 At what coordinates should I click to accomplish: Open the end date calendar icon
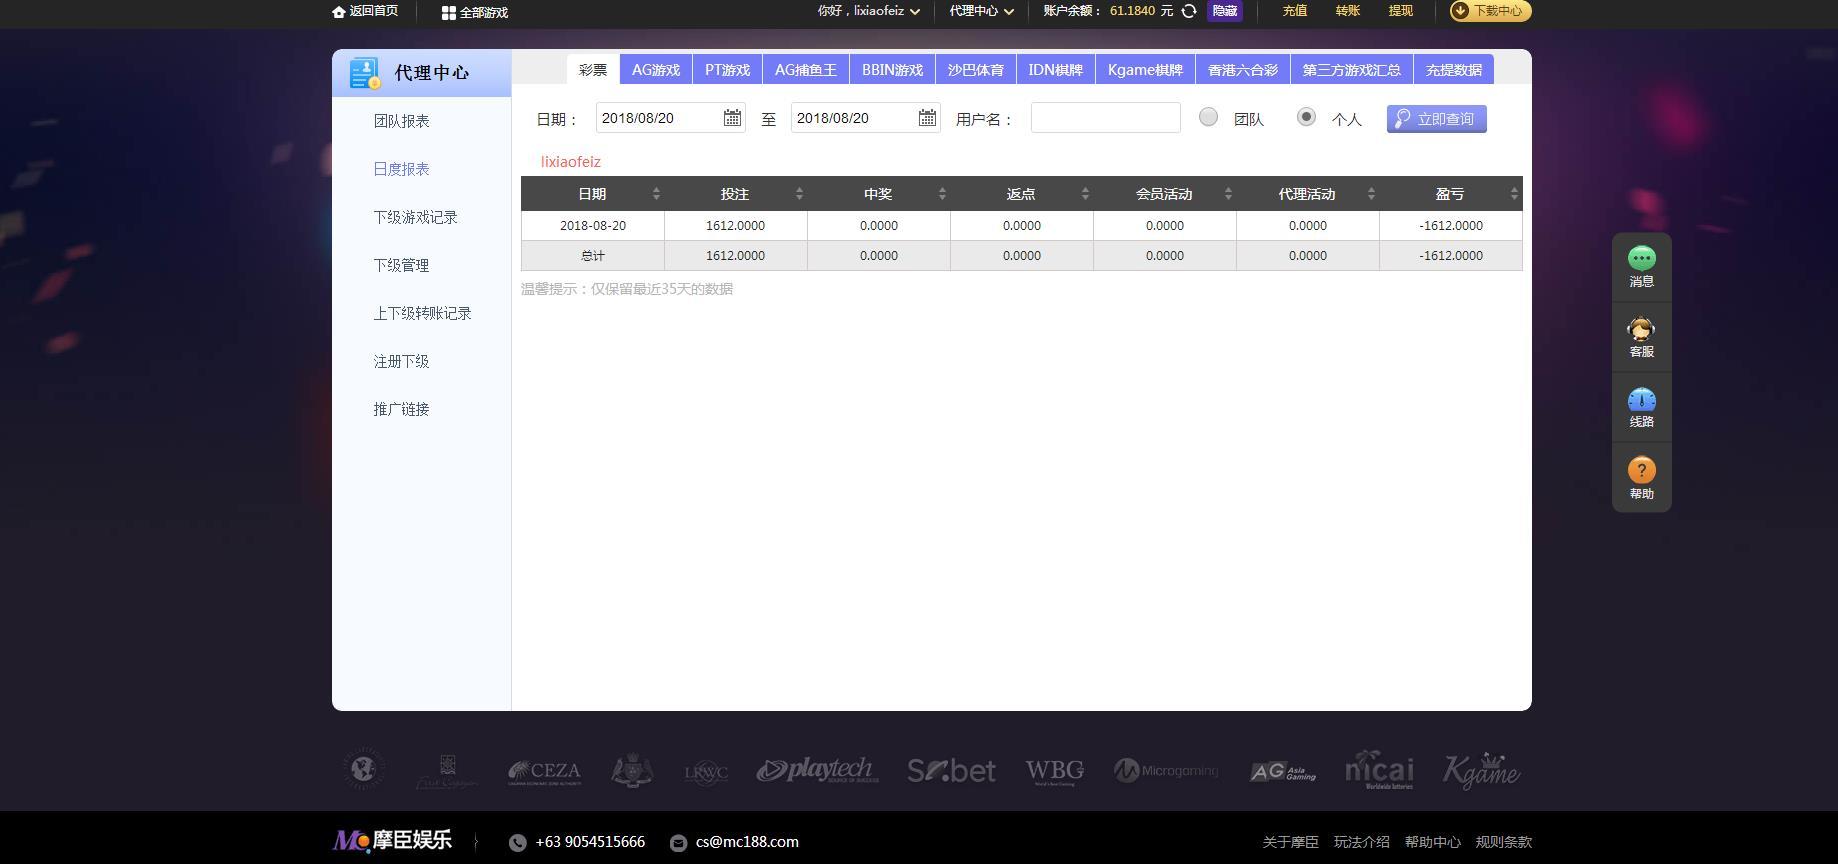point(927,118)
